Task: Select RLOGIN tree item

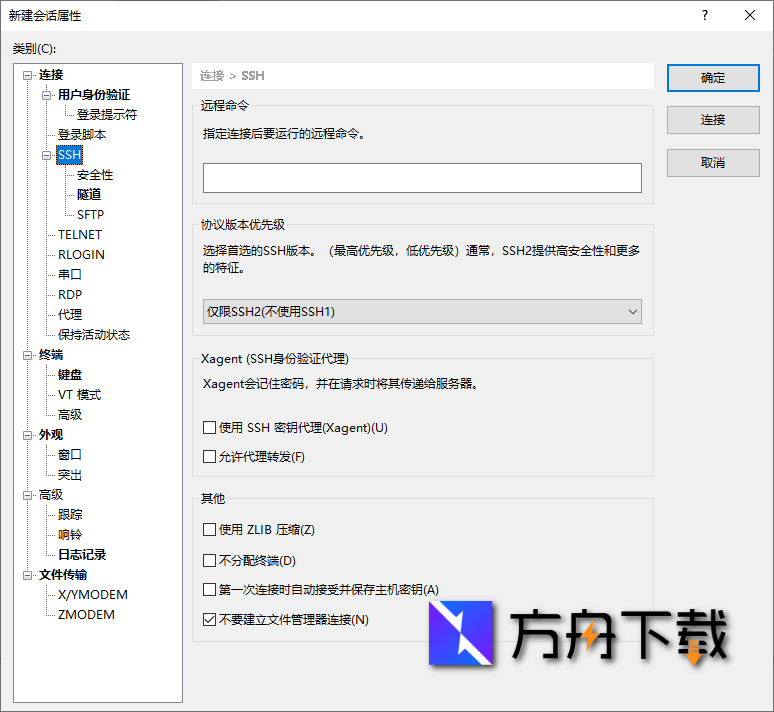Action: click(81, 255)
